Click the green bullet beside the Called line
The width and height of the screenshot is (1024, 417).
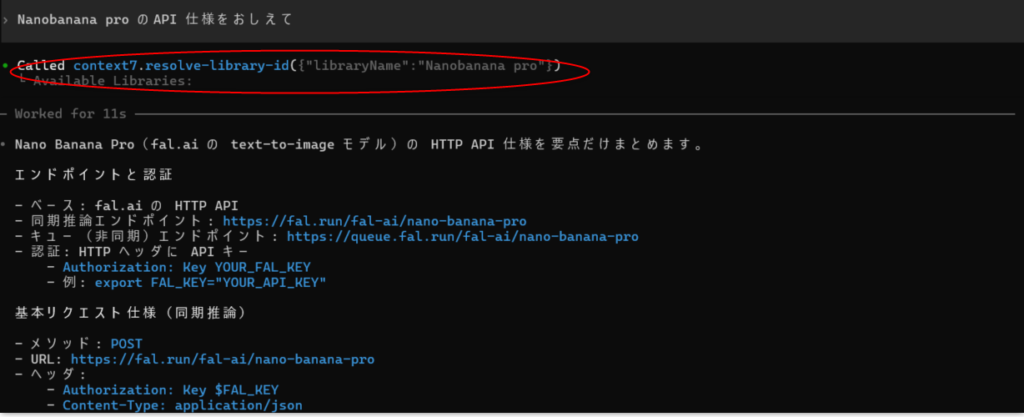click(5, 65)
